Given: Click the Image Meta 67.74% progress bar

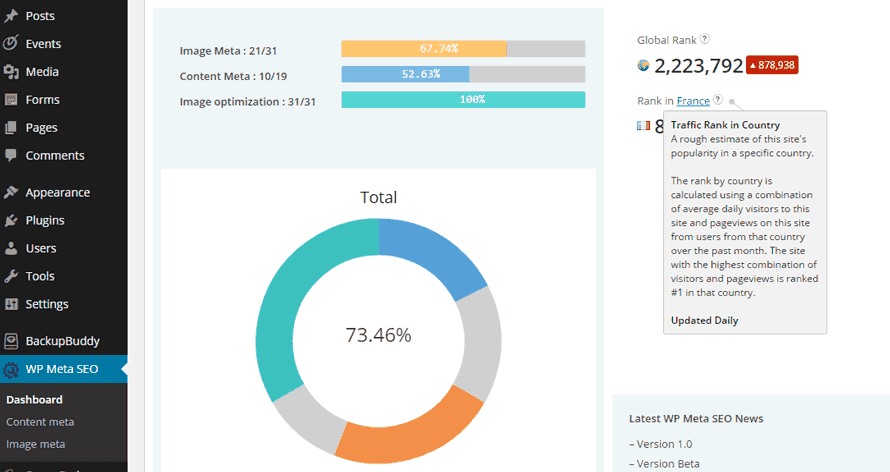Looking at the screenshot, I should (463, 49).
